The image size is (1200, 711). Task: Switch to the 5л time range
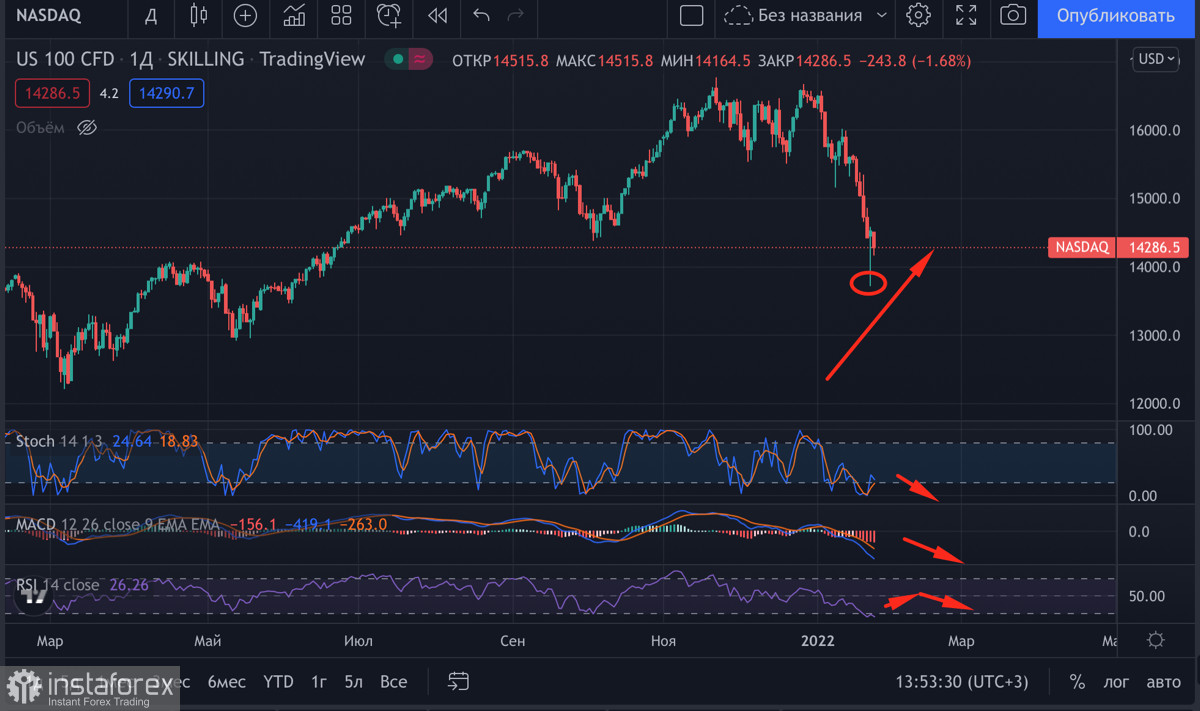click(x=353, y=681)
